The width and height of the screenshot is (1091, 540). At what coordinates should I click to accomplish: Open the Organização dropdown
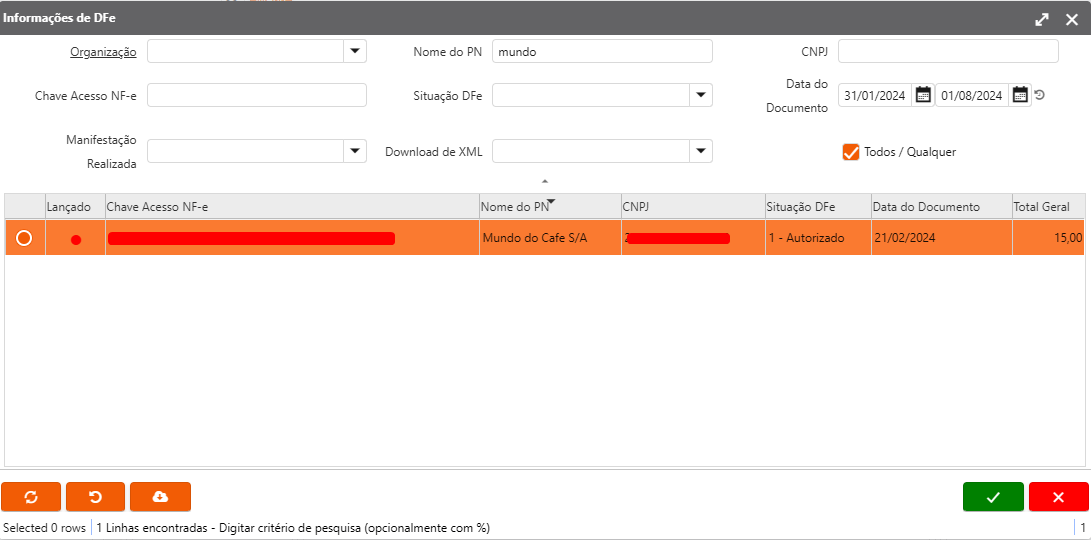[355, 51]
